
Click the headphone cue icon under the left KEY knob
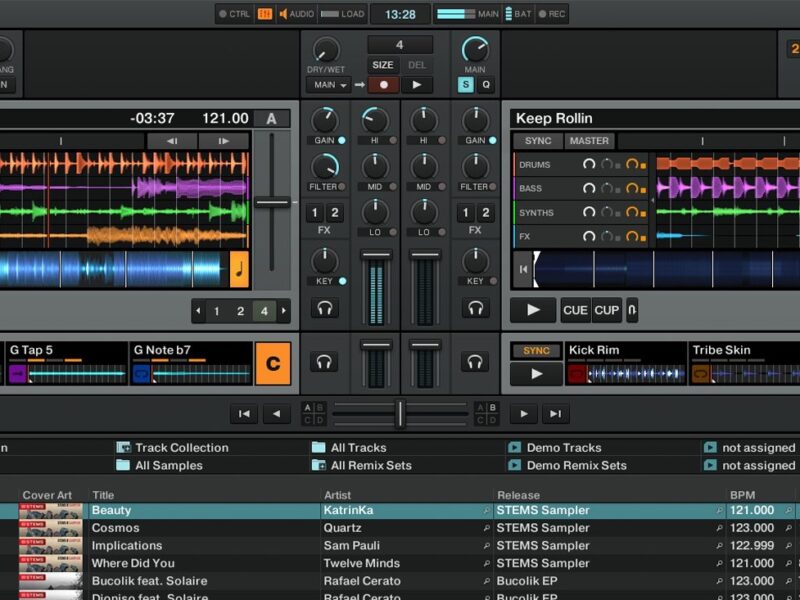(324, 308)
